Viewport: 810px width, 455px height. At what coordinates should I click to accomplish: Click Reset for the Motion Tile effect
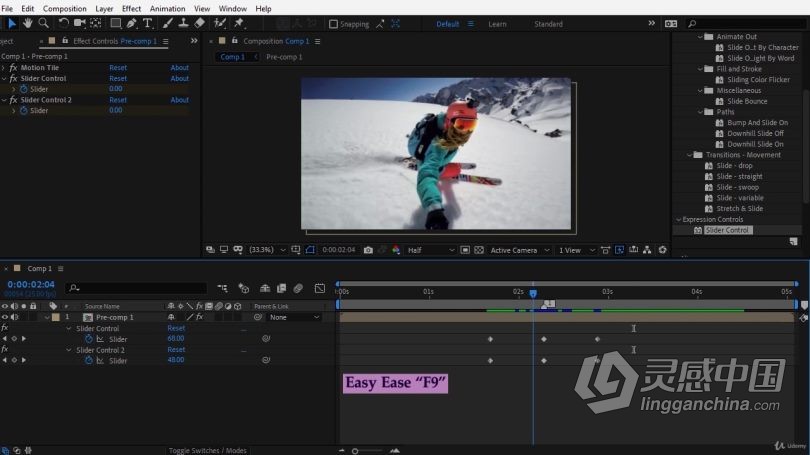[118, 68]
